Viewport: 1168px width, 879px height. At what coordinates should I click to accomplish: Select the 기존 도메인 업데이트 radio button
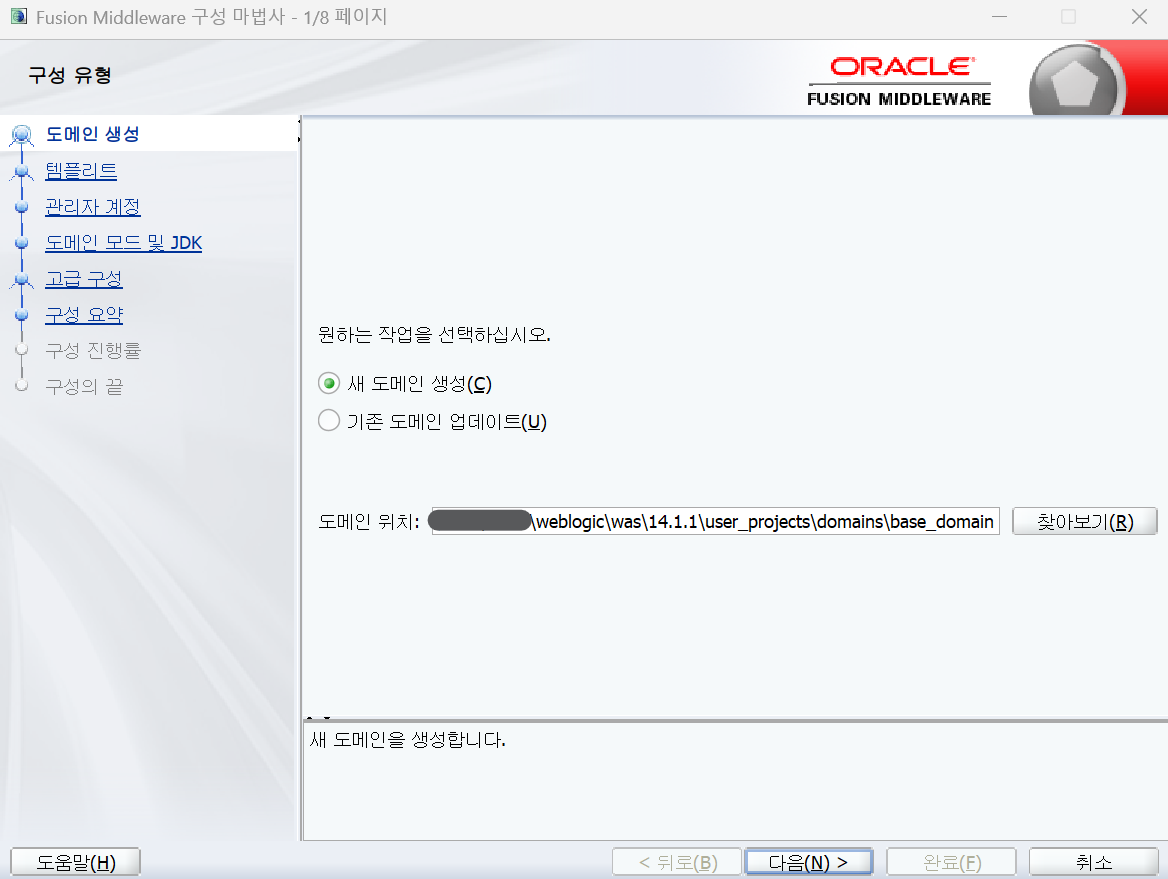(x=328, y=421)
